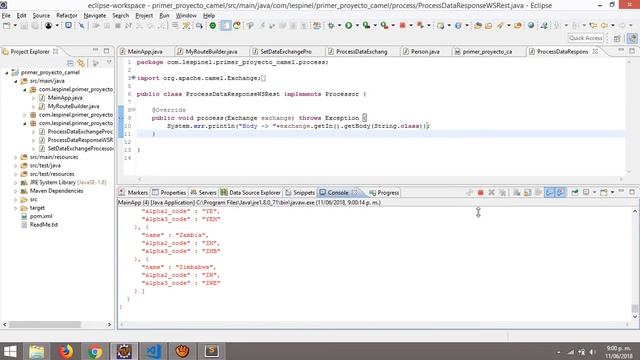This screenshot has height=360, width=640.
Task: Run the application with green Run button
Action: [x=349, y=25]
